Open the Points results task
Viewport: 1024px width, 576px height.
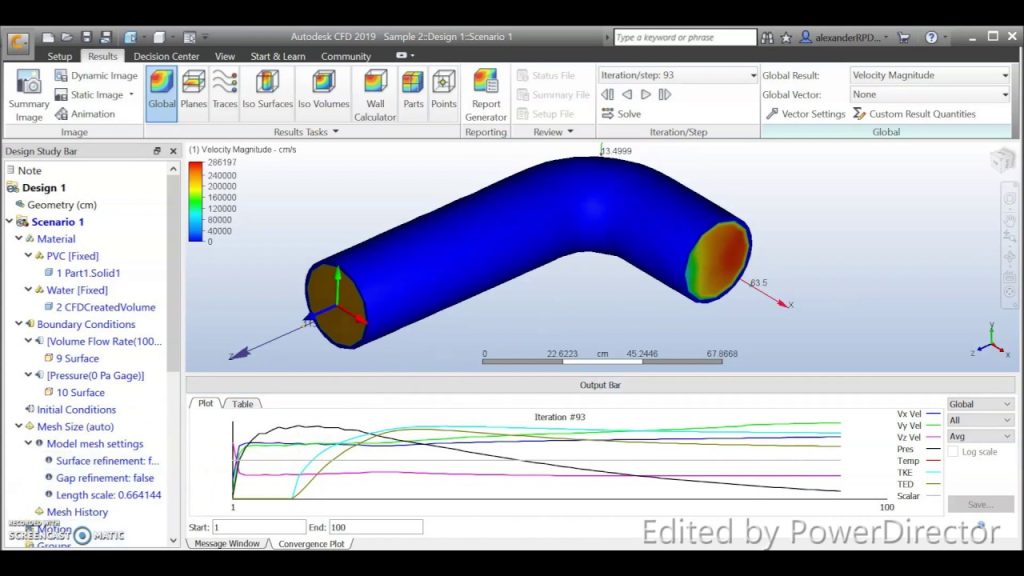coord(443,89)
